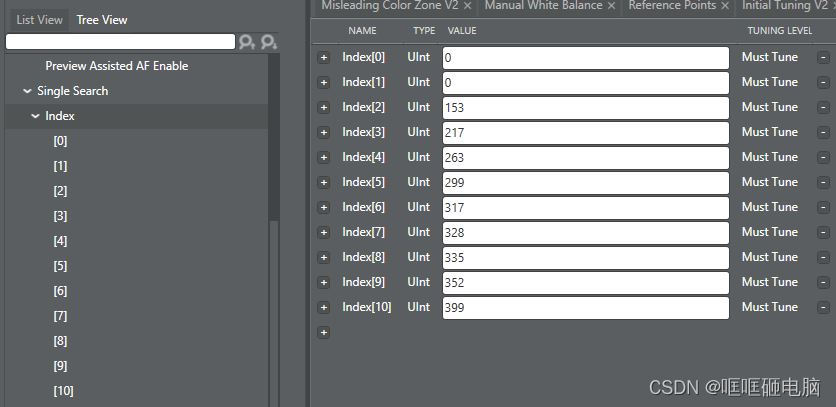Select tree item [9] under Index
Image resolution: width=836 pixels, height=407 pixels.
tap(60, 366)
